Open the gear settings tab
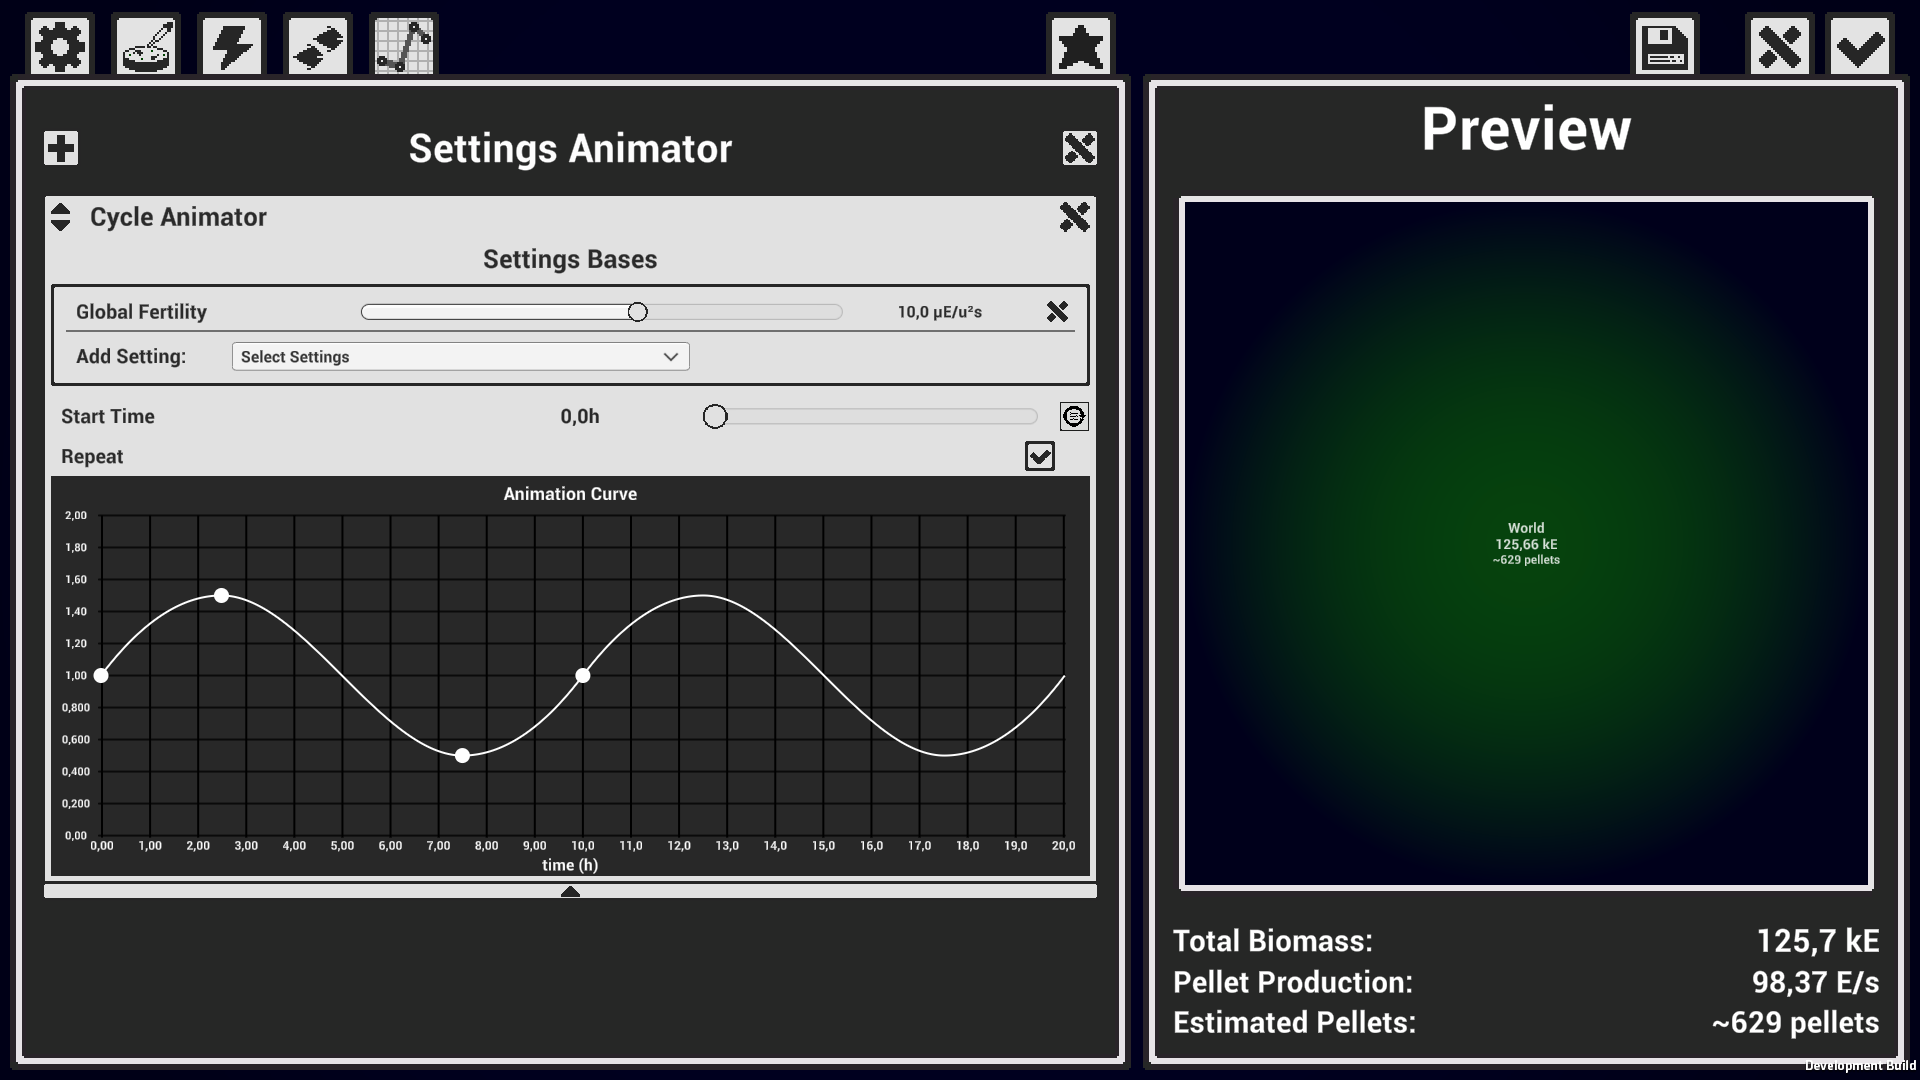This screenshot has height=1080, width=1920. [61, 46]
